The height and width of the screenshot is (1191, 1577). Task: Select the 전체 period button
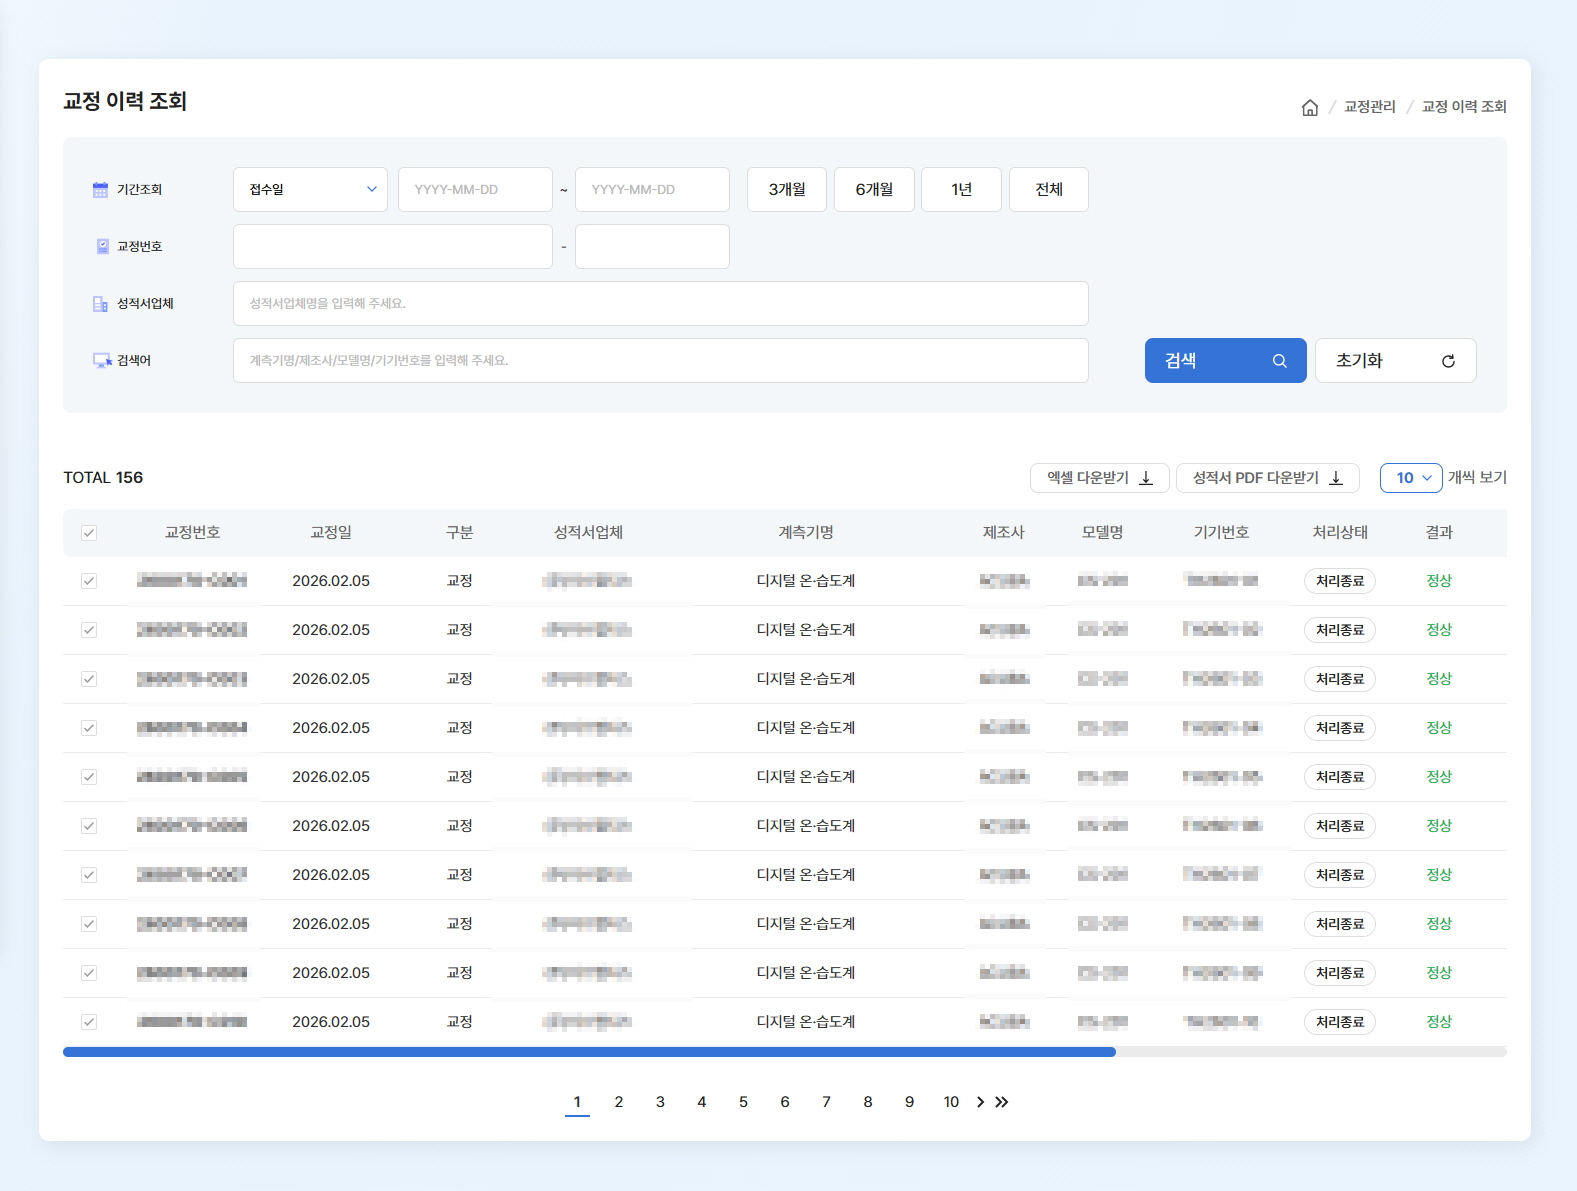(x=1048, y=190)
